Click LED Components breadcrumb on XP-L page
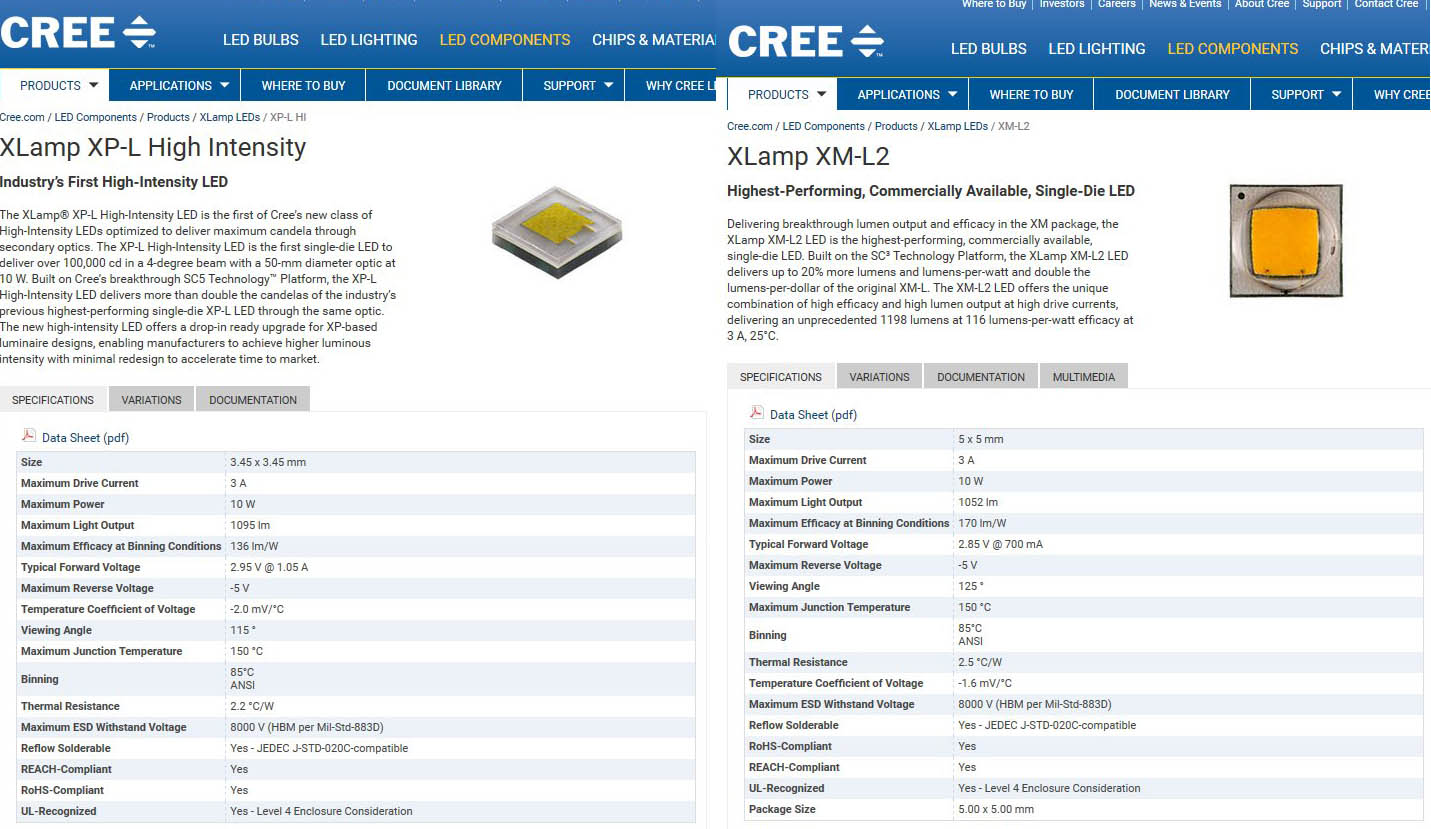The width and height of the screenshot is (1431, 829). coord(97,118)
